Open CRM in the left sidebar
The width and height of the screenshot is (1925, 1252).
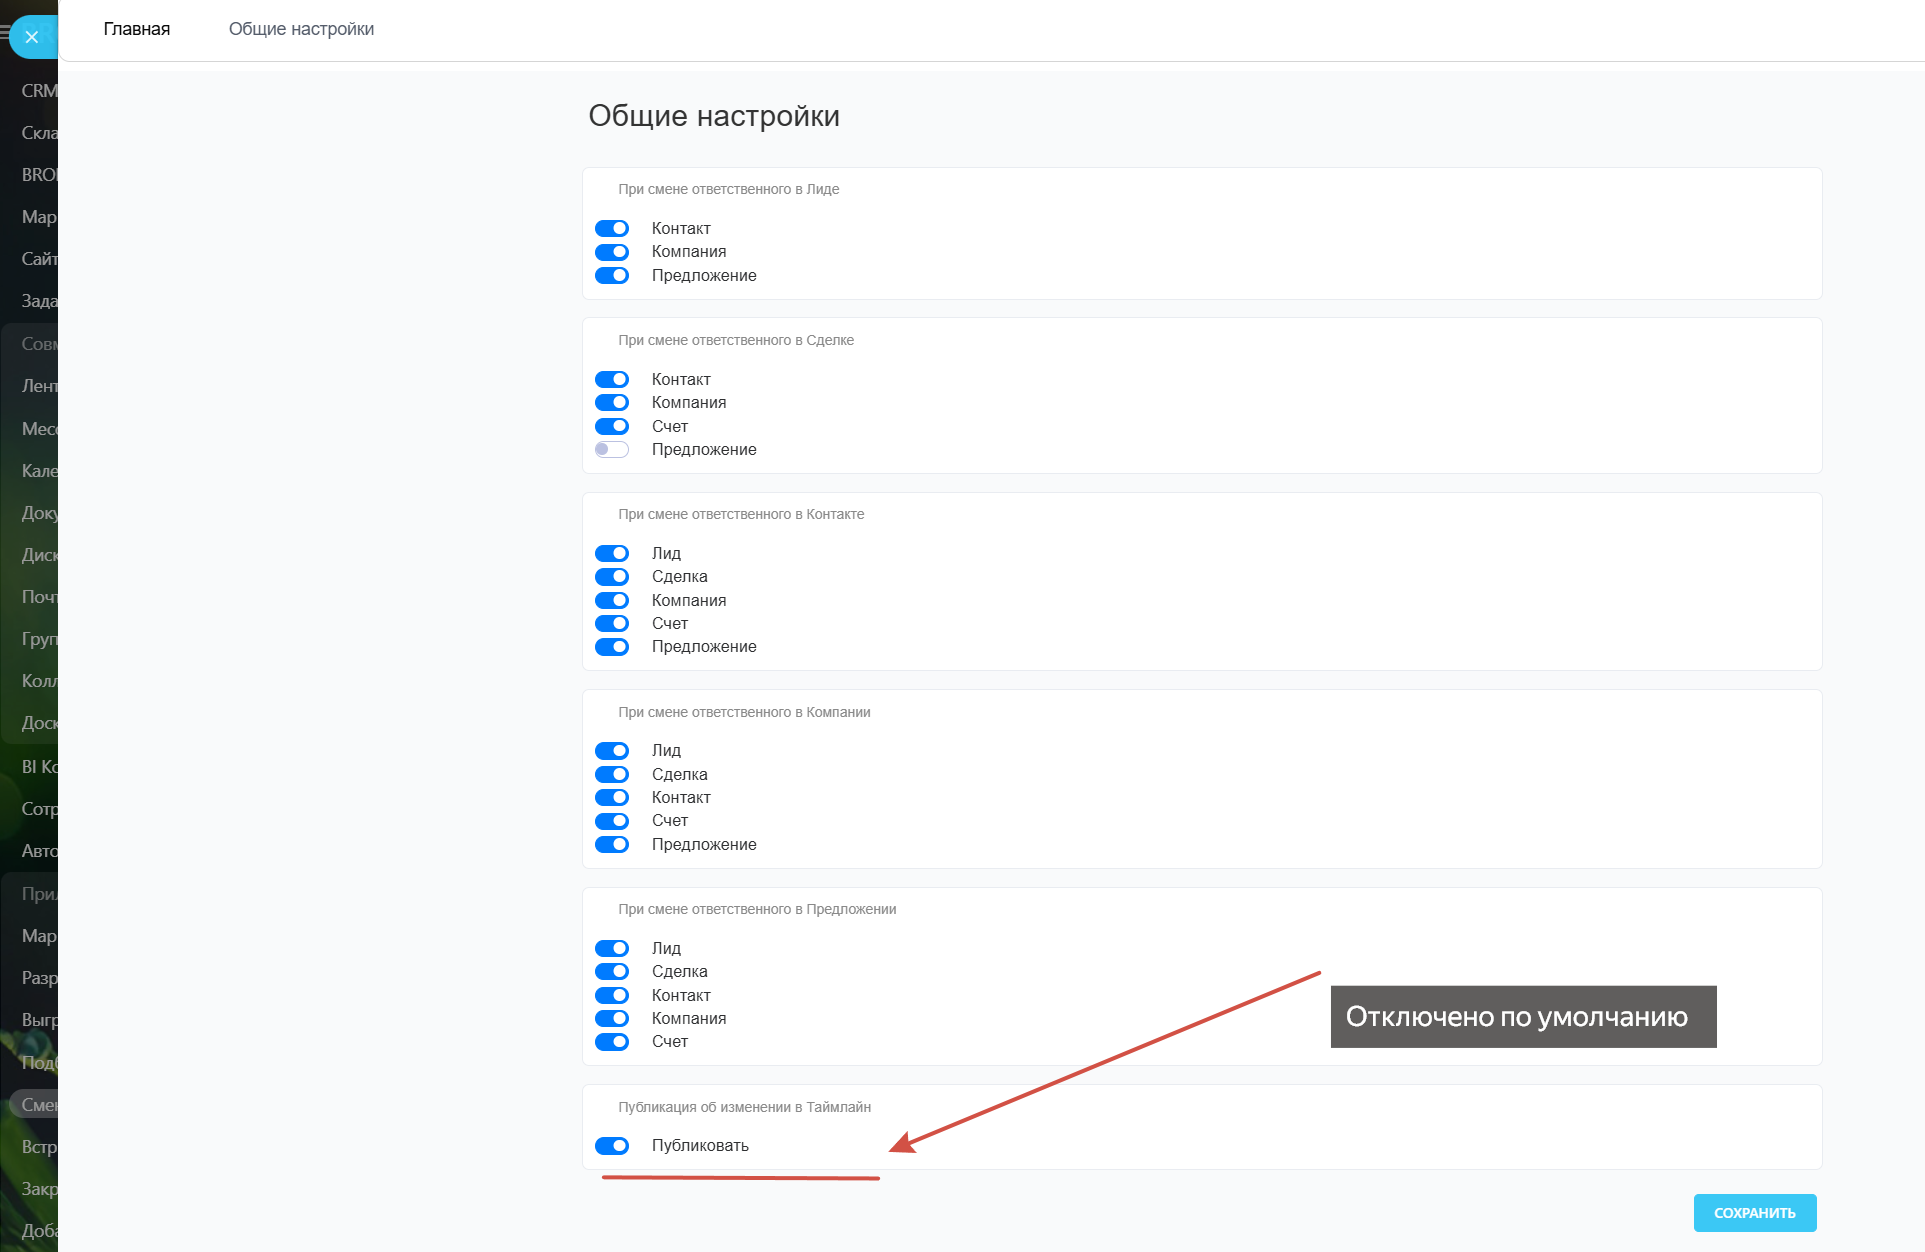(x=39, y=91)
